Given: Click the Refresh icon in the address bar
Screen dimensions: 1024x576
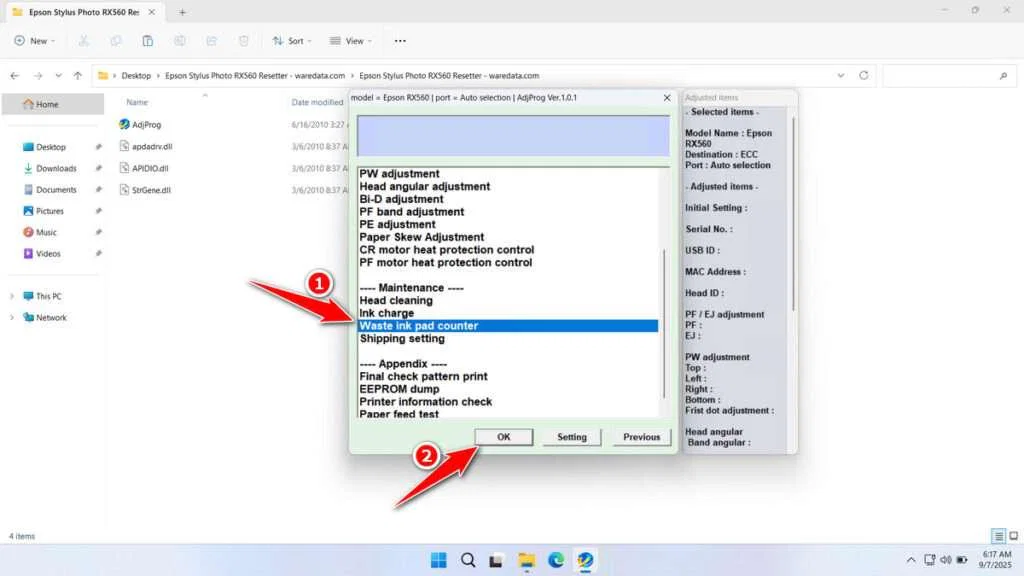Looking at the screenshot, I should (x=862, y=75).
